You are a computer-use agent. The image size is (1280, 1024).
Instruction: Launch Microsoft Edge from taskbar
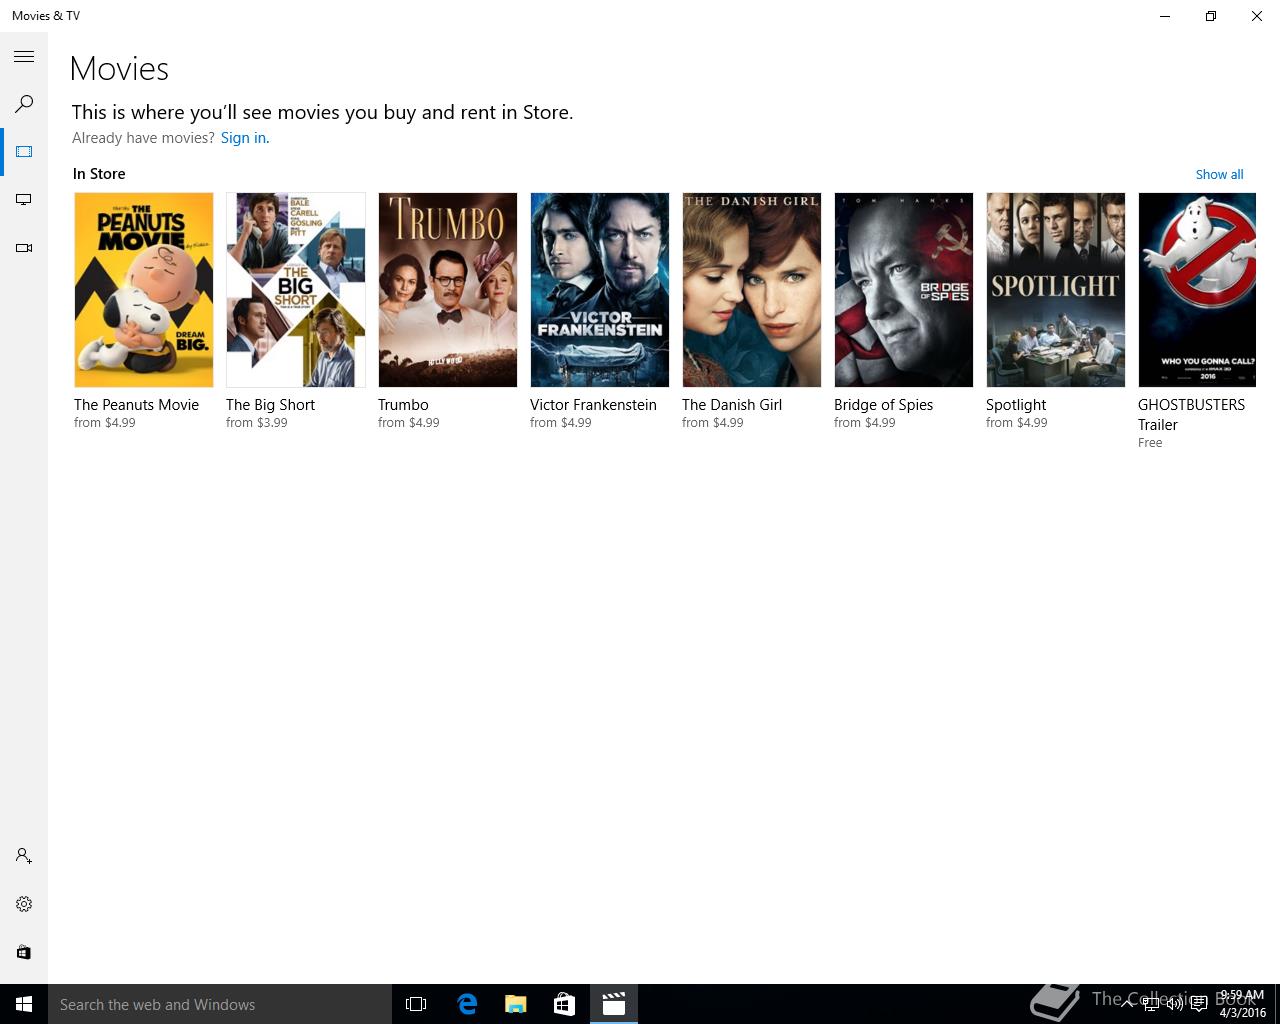(467, 1004)
